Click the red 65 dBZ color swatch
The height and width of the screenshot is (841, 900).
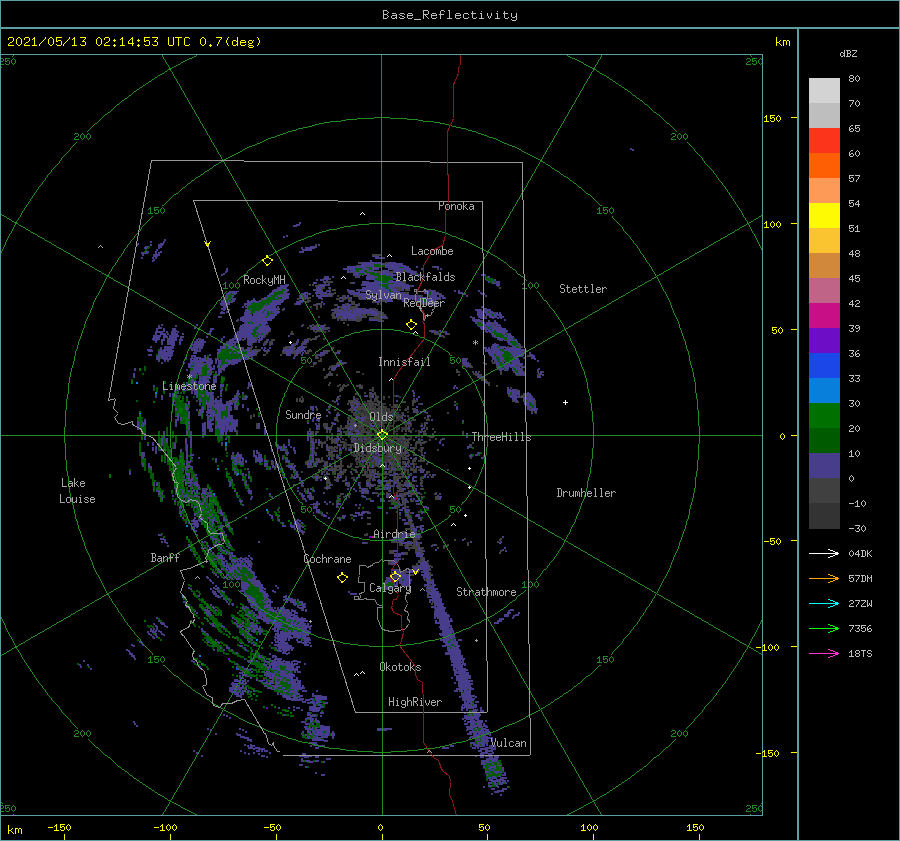[824, 141]
